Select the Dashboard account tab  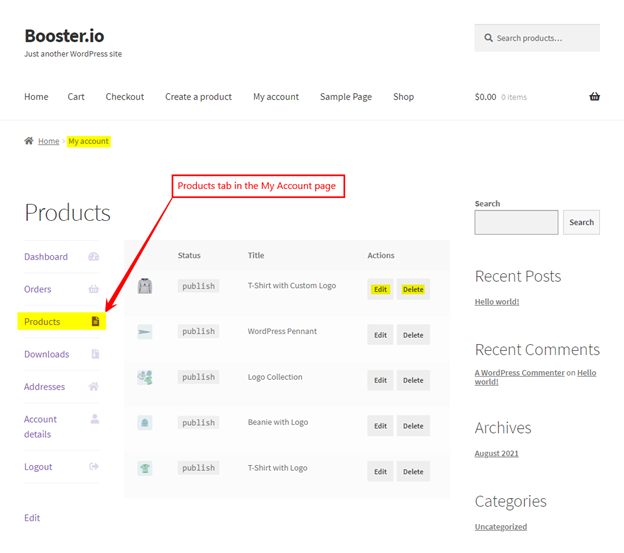[x=62, y=257]
